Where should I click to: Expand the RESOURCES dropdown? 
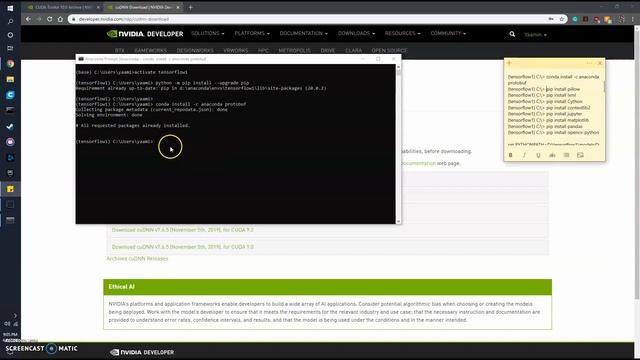(x=402, y=33)
